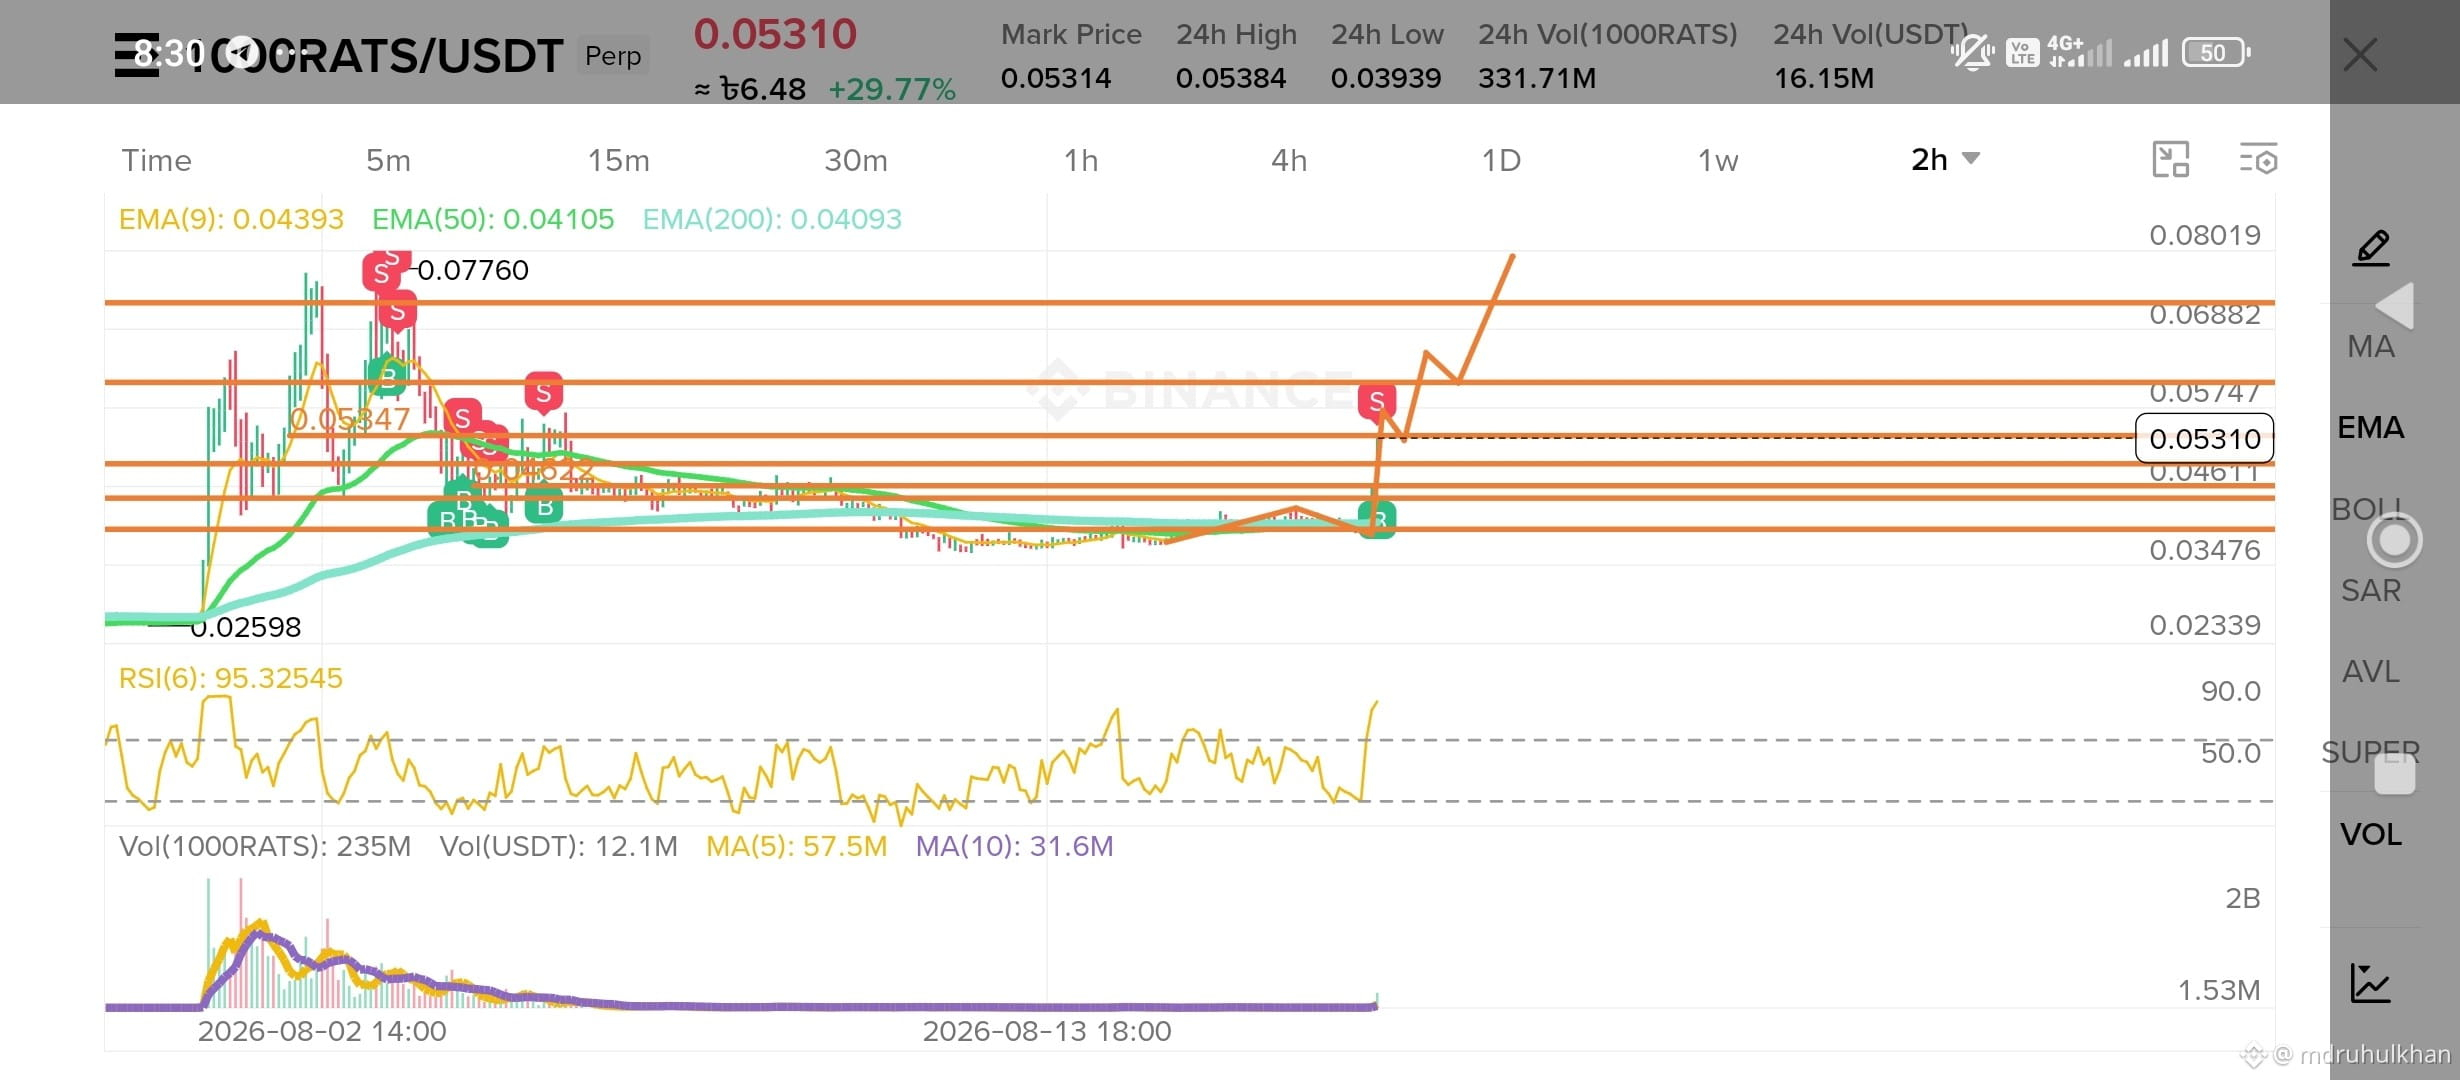Tap the VoLTE status icon

[2022, 52]
